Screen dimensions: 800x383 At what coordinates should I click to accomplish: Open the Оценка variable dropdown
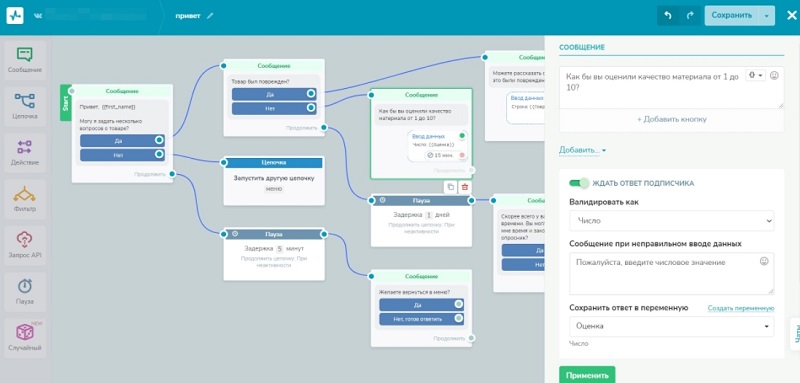(x=671, y=326)
